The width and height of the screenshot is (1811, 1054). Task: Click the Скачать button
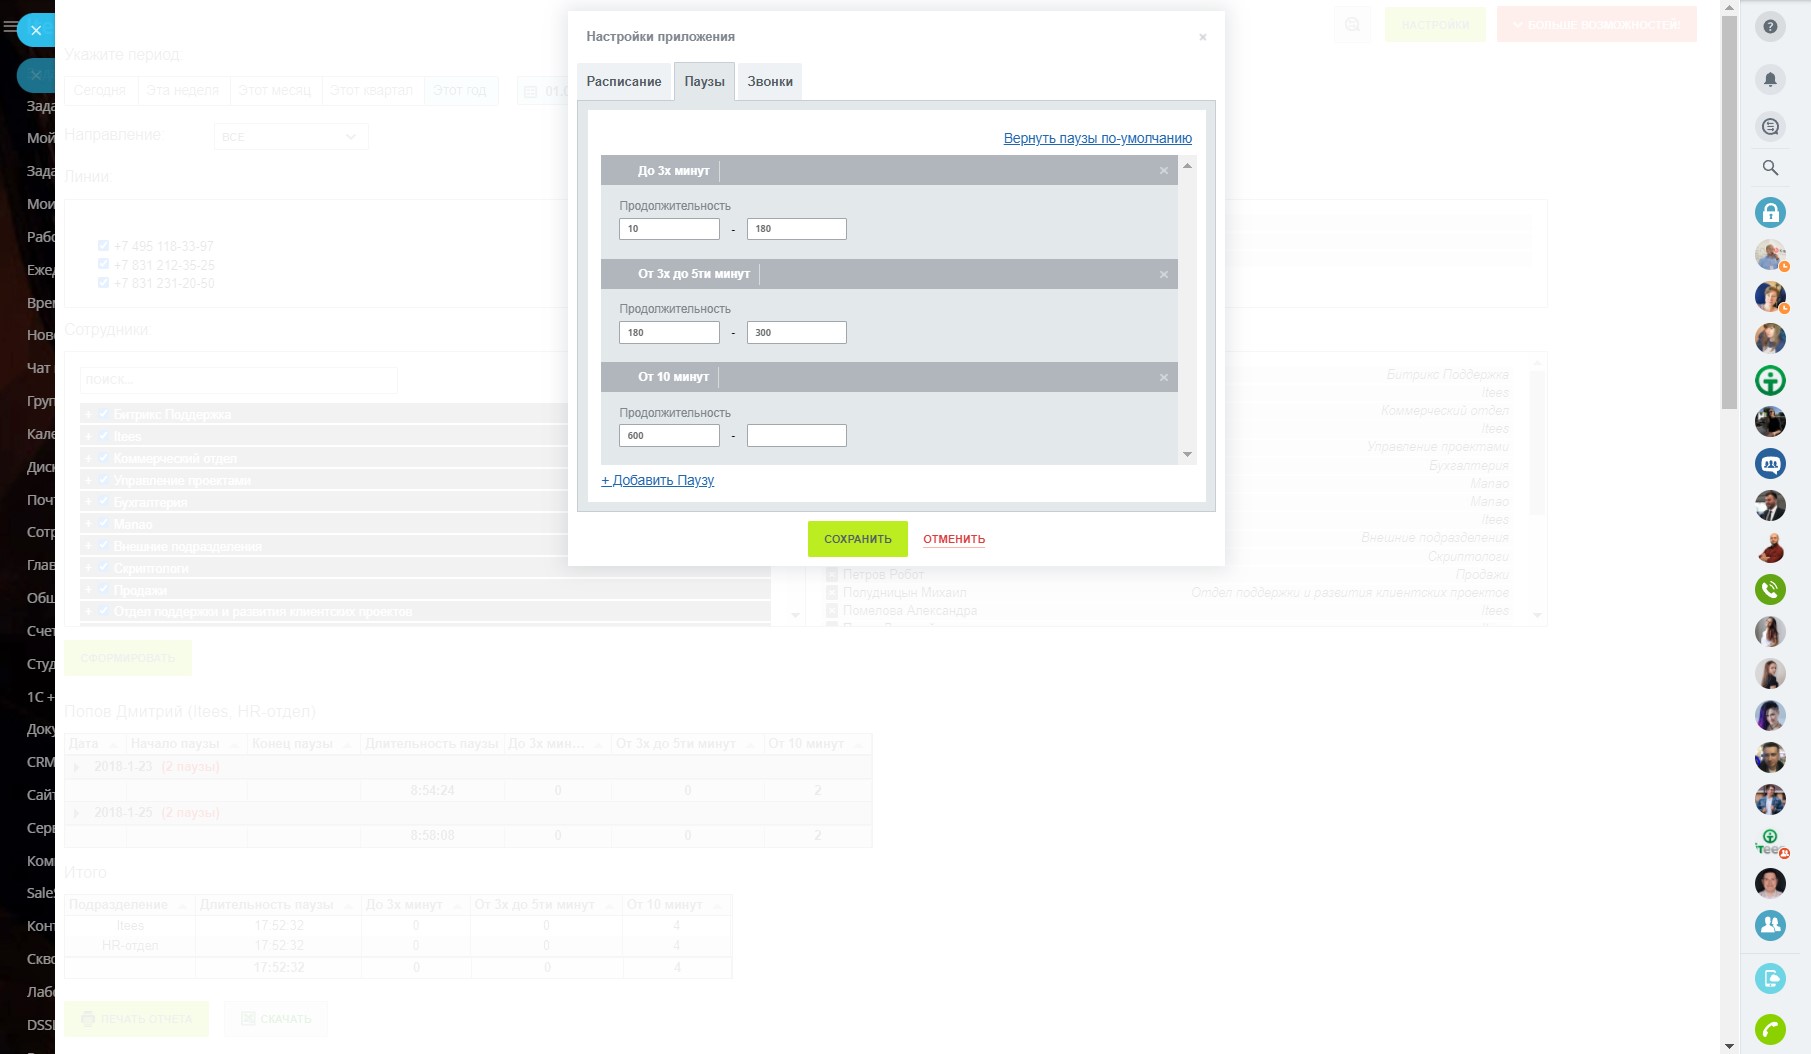[x=276, y=1019]
